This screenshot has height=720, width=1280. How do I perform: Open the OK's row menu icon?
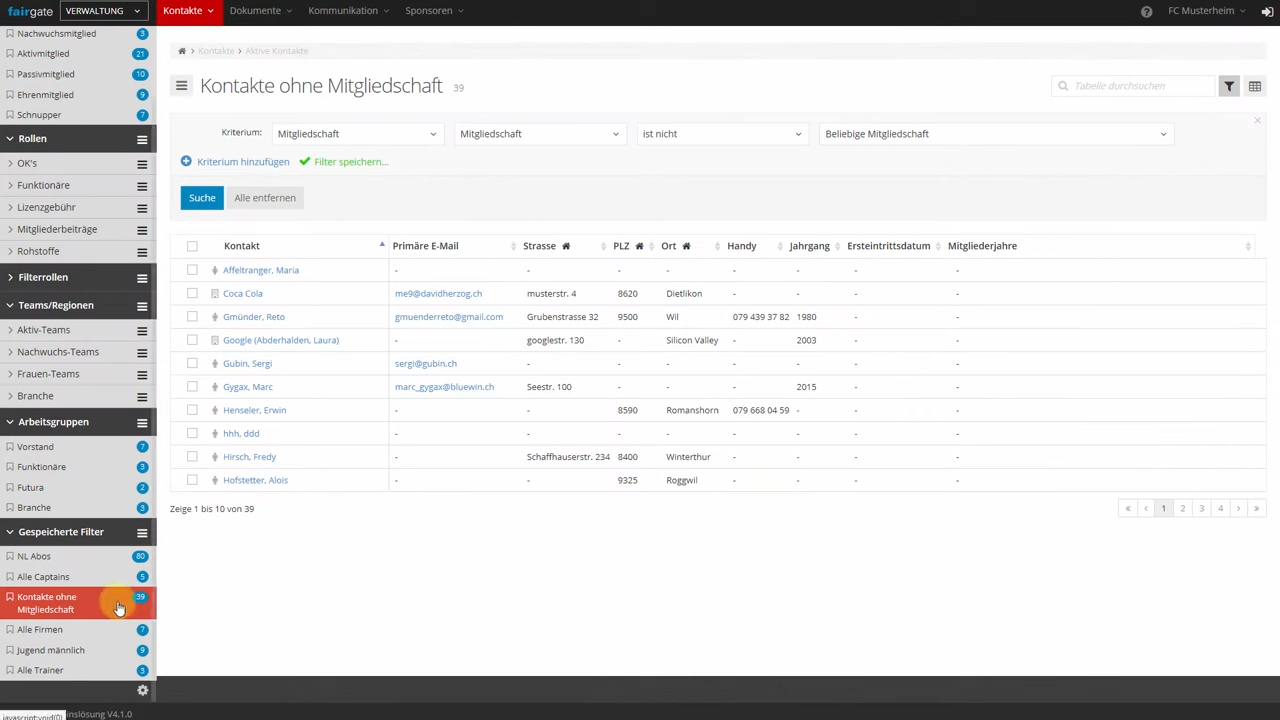pos(142,164)
